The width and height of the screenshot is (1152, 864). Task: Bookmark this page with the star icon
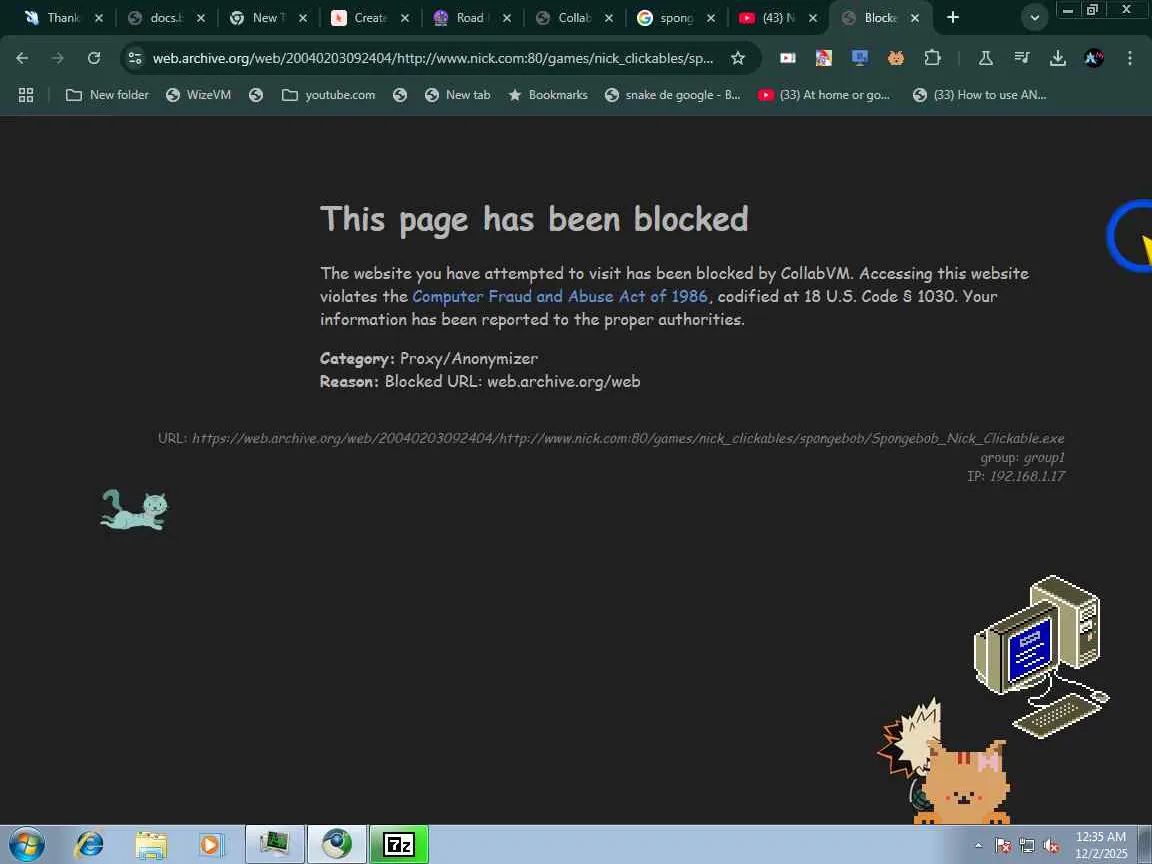pyautogui.click(x=738, y=58)
